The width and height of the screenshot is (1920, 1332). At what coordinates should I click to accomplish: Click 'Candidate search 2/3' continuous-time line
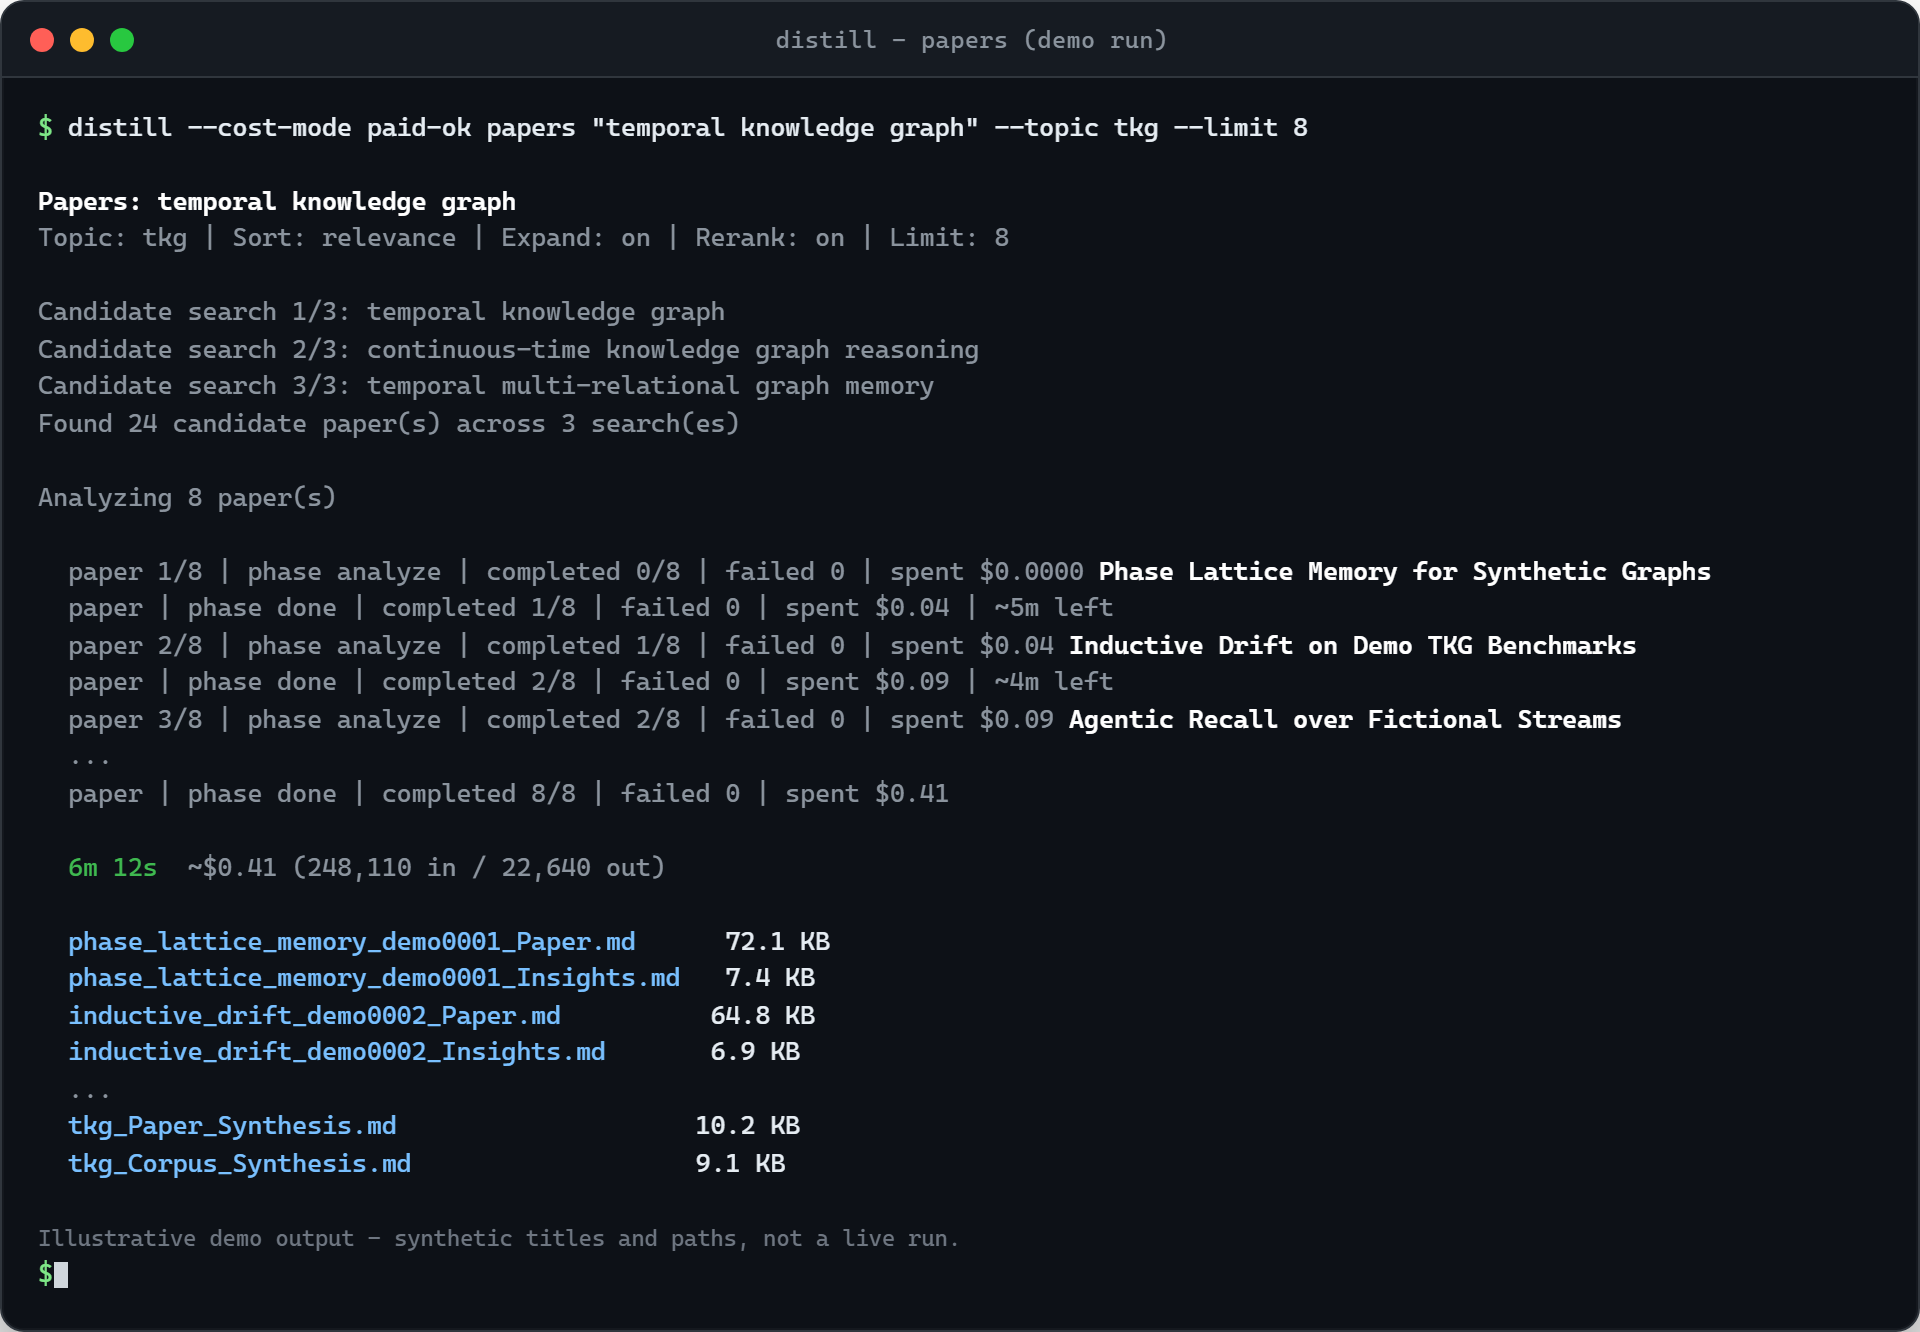(x=508, y=350)
